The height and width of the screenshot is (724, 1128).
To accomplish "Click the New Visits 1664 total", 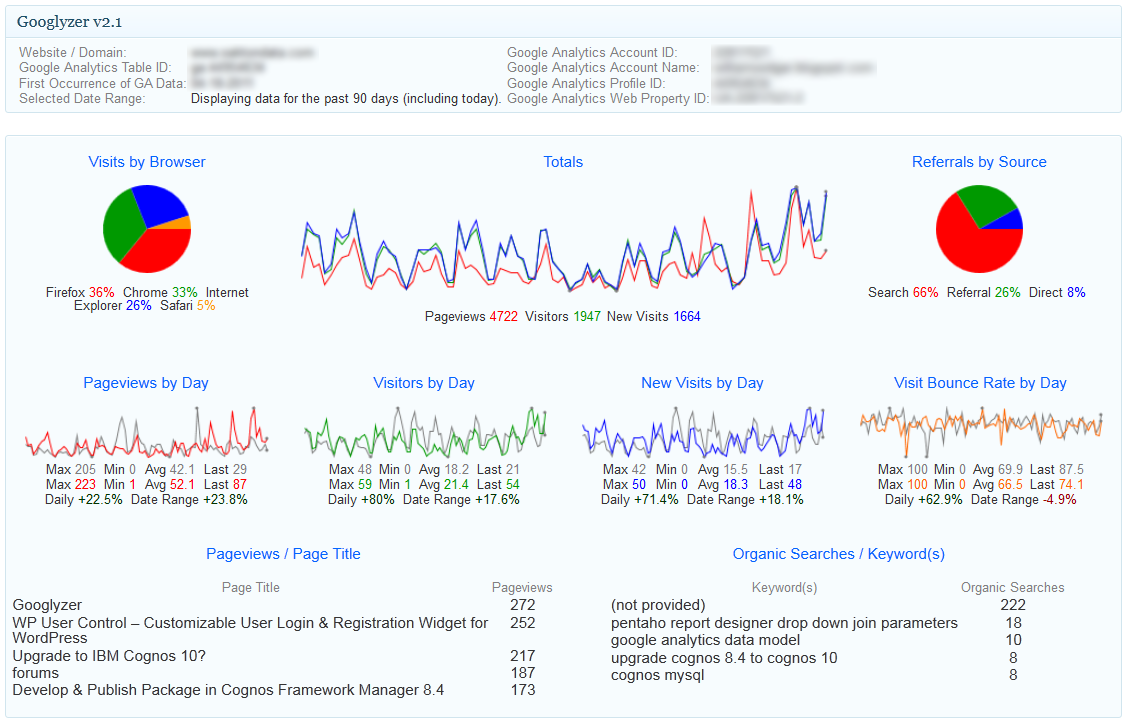I will (x=653, y=317).
